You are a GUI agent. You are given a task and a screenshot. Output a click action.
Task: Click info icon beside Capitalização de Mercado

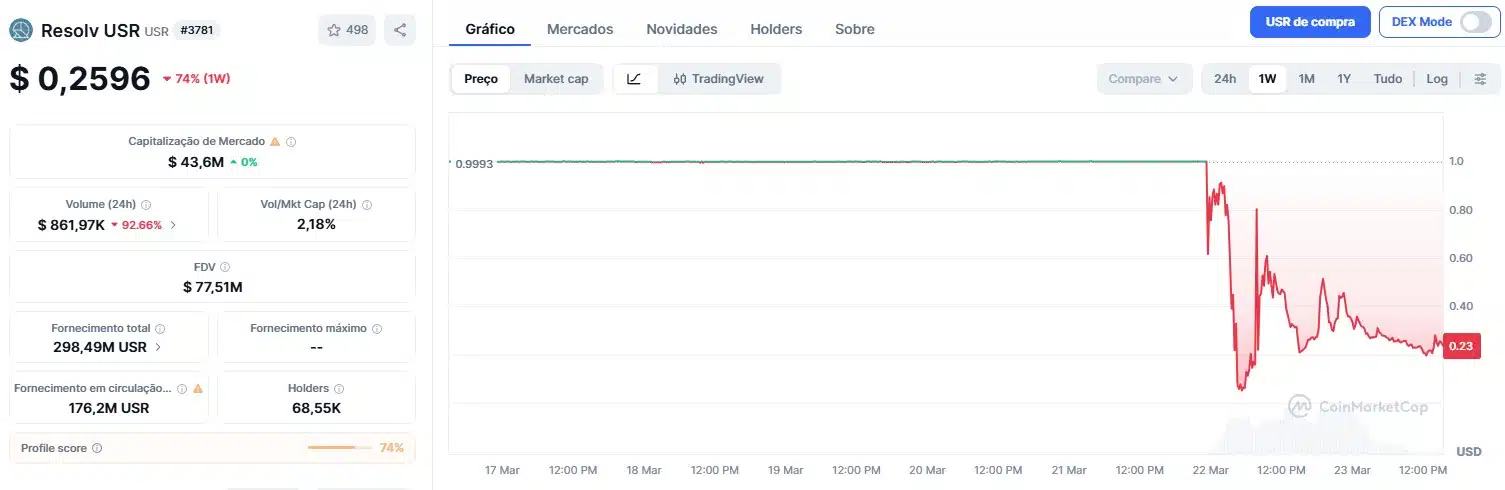(291, 142)
